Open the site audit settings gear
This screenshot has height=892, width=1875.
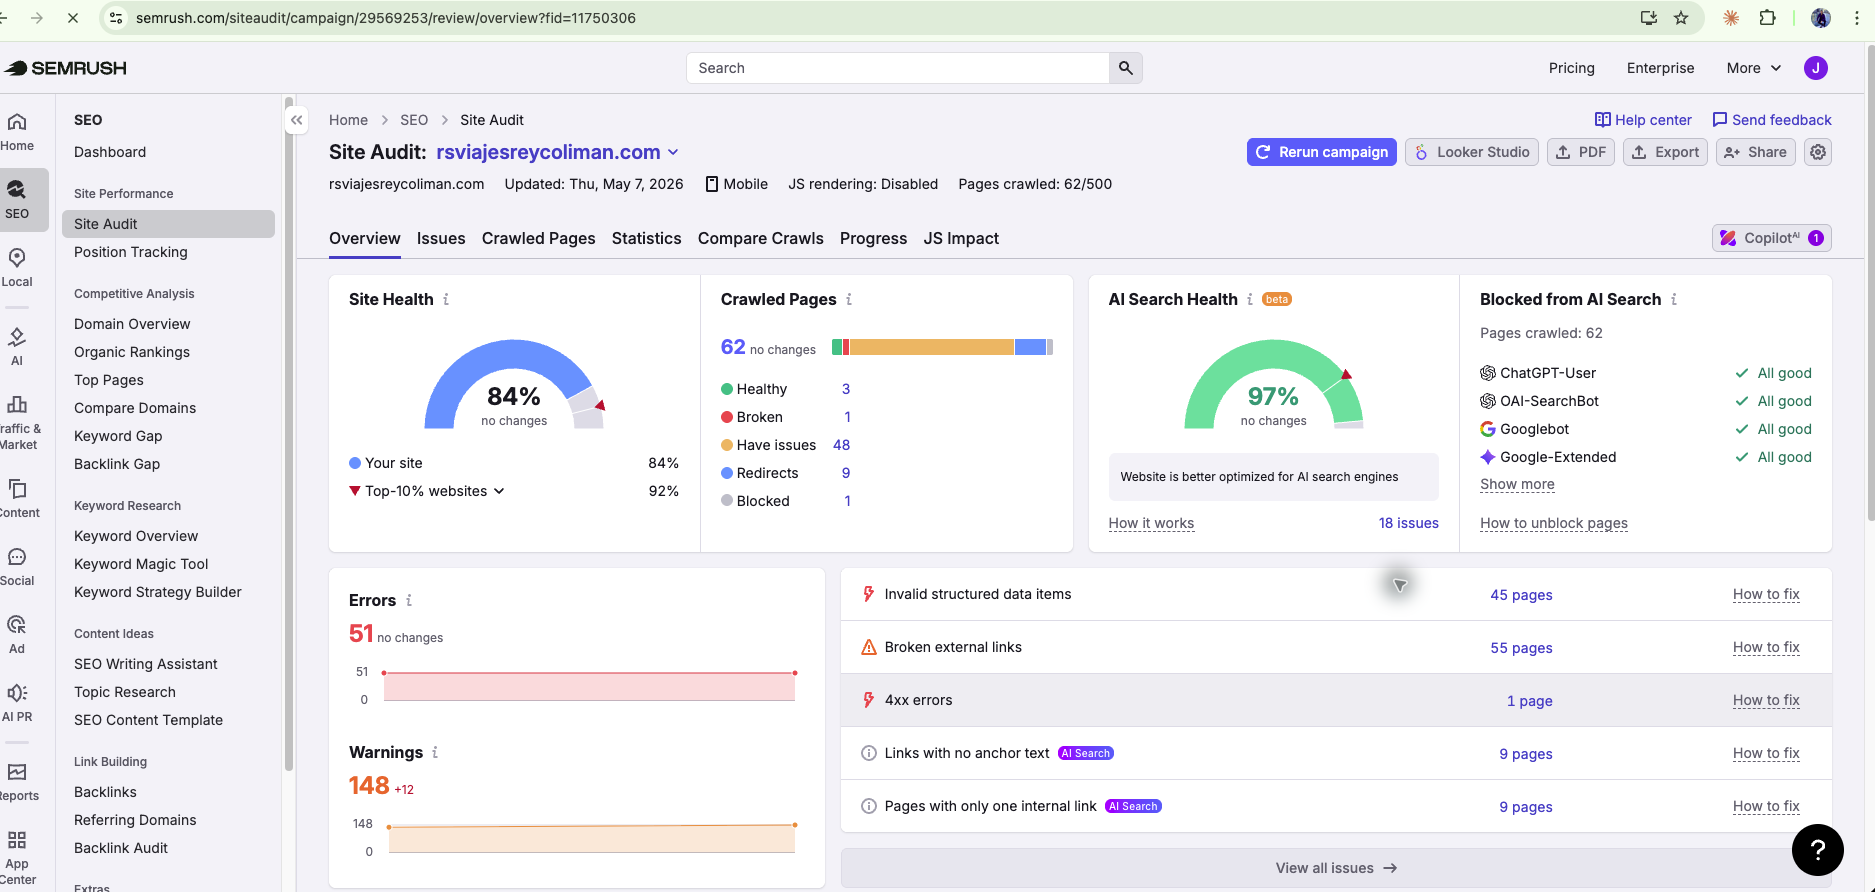click(1818, 152)
